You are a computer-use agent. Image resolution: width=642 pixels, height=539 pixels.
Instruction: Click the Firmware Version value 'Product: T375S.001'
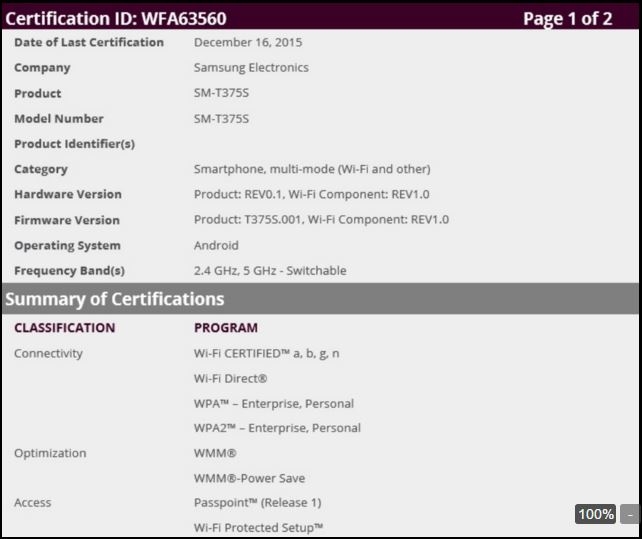point(248,220)
